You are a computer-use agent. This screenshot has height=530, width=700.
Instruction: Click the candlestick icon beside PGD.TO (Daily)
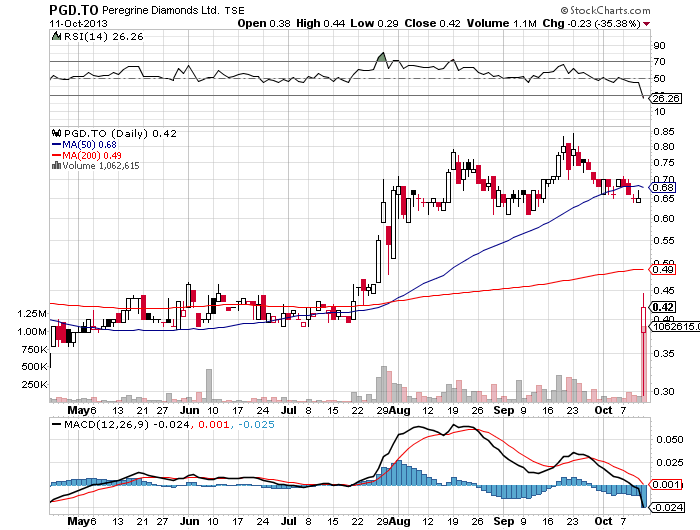pyautogui.click(x=56, y=133)
